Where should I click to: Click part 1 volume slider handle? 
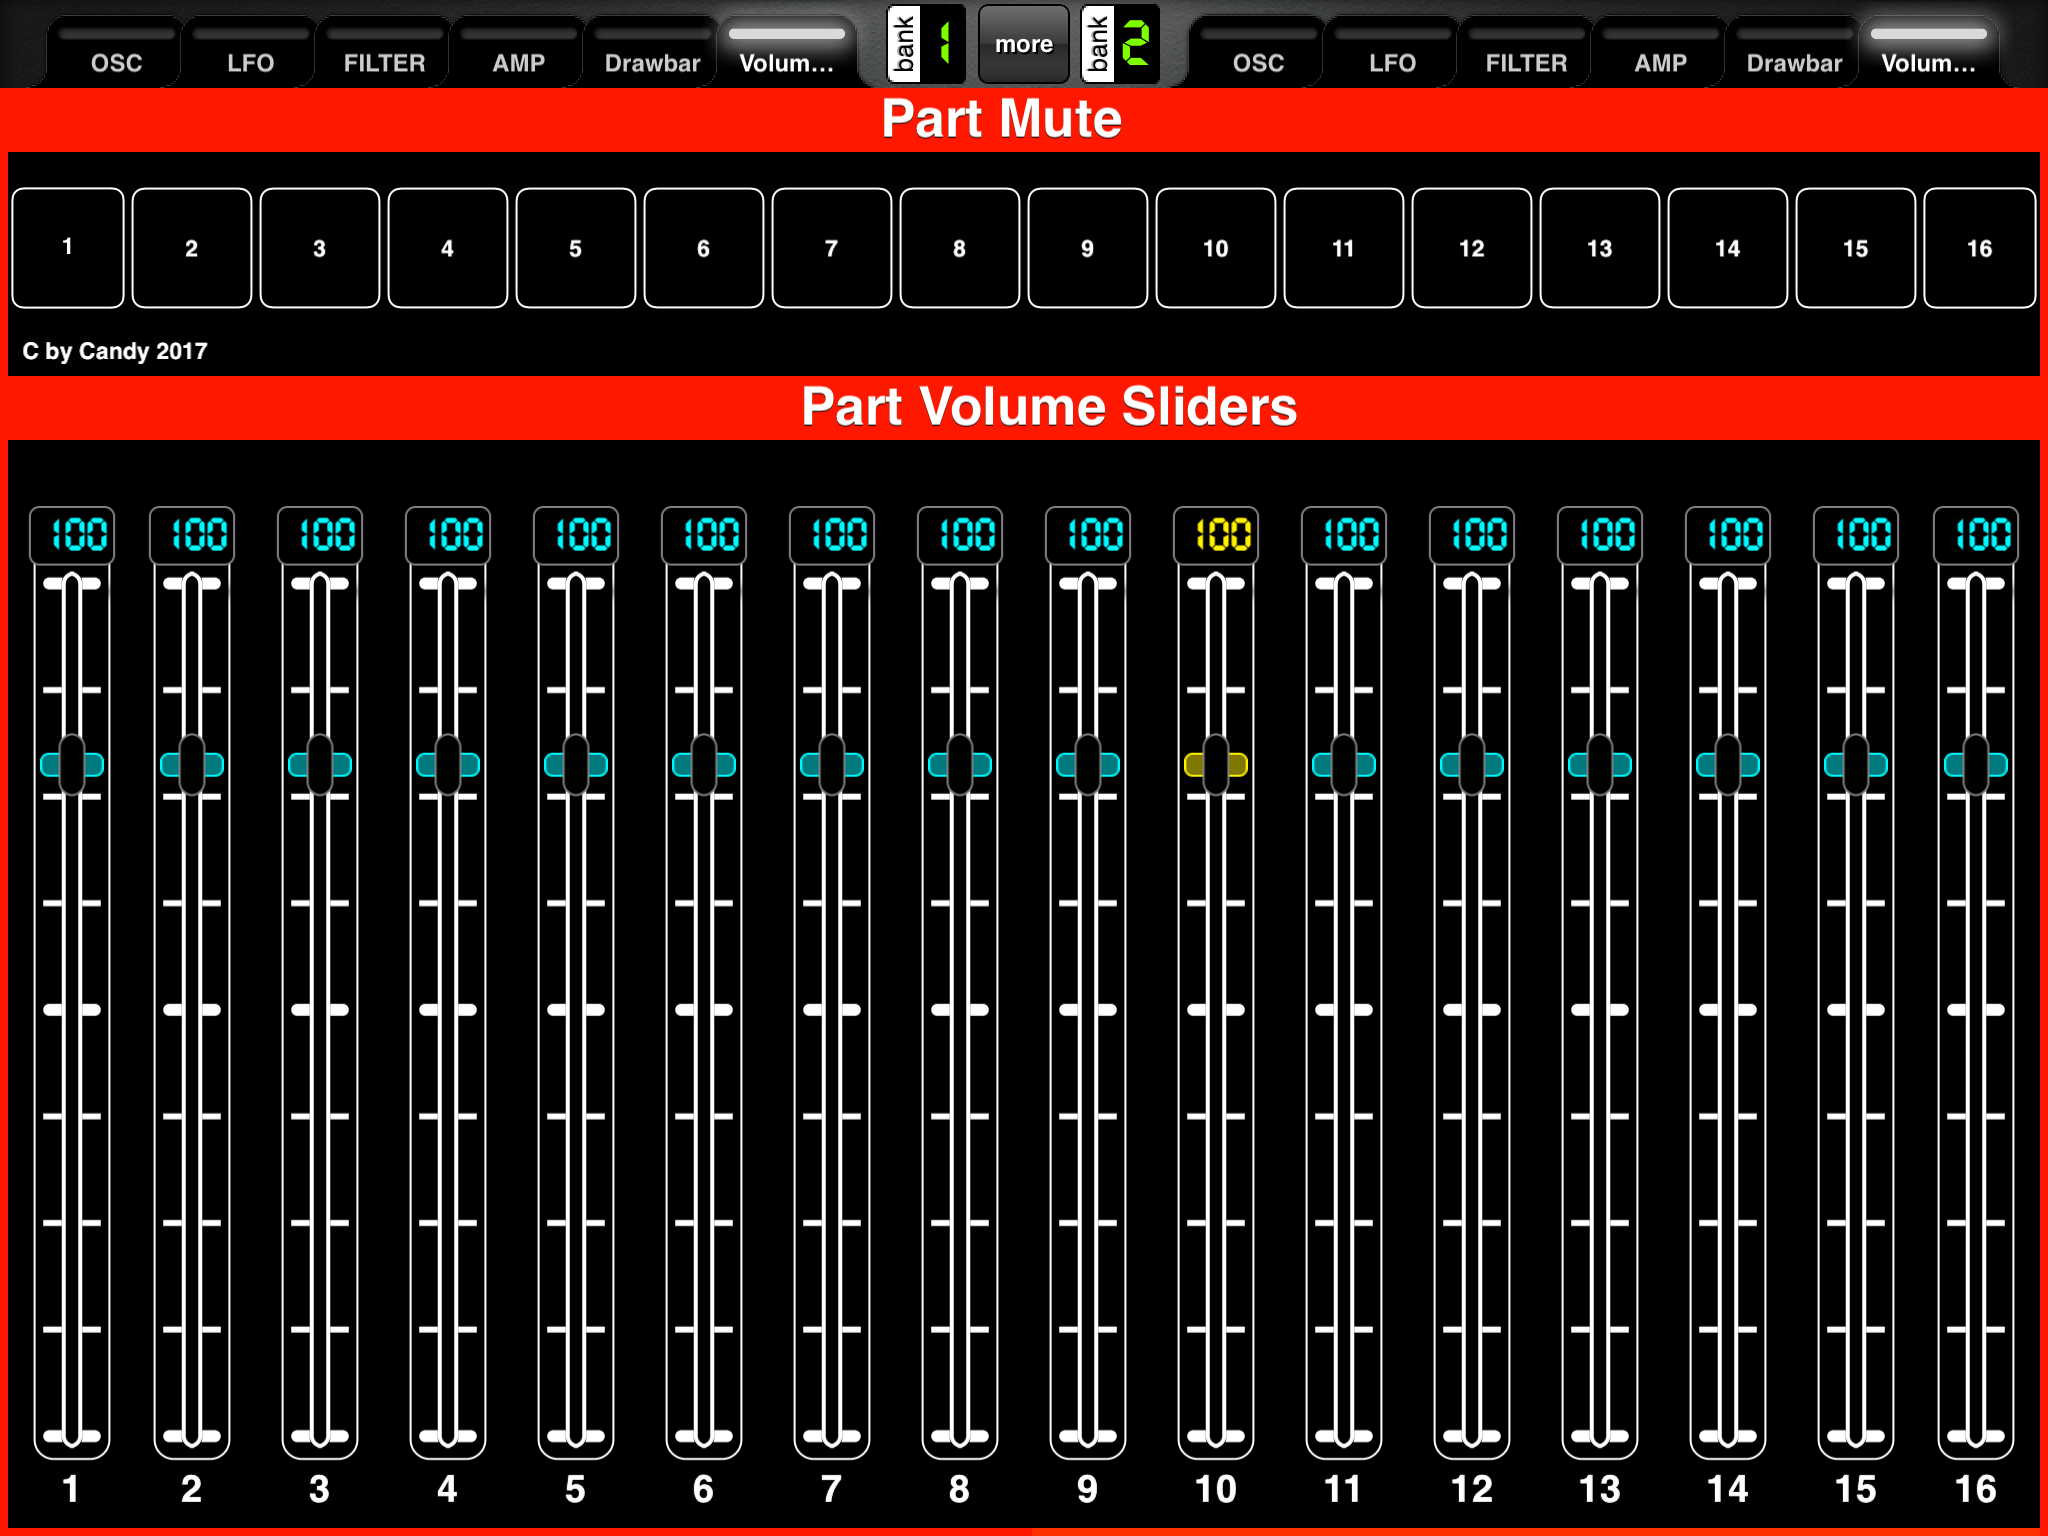(72, 765)
